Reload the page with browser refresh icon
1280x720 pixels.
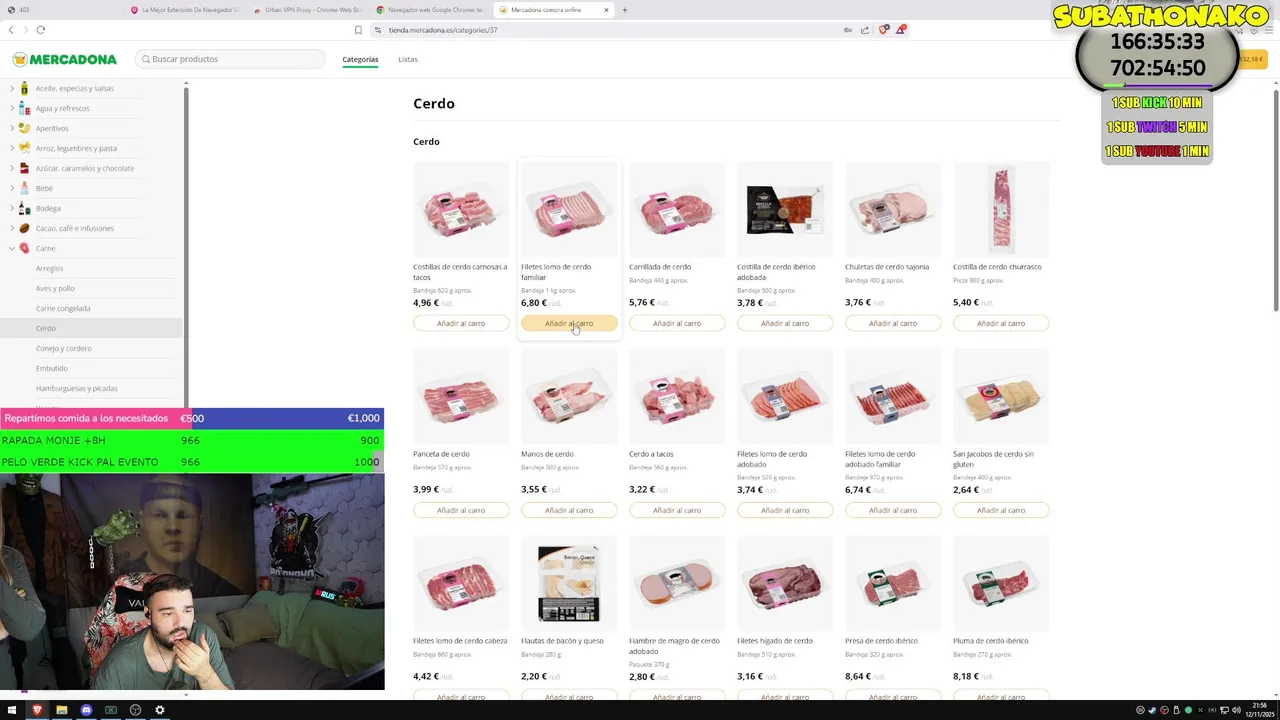(40, 30)
